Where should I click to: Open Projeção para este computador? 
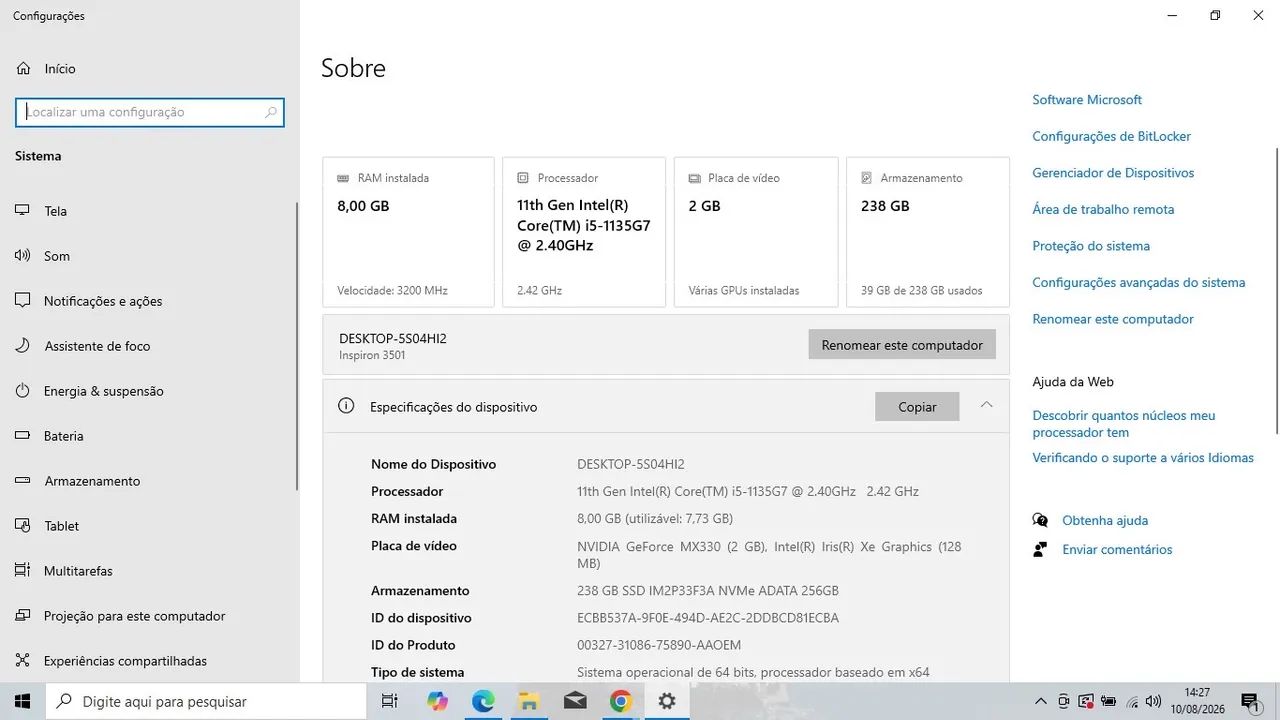point(120,616)
